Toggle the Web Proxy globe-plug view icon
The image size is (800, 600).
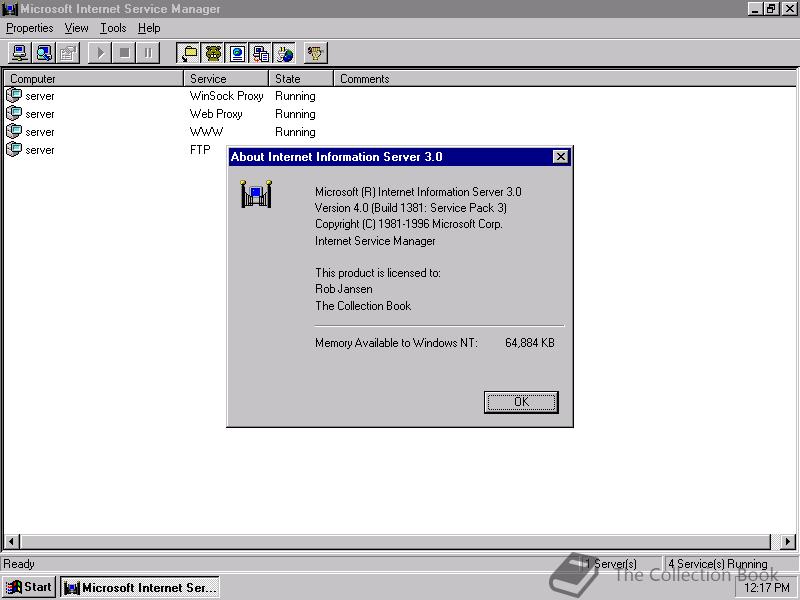coord(285,53)
